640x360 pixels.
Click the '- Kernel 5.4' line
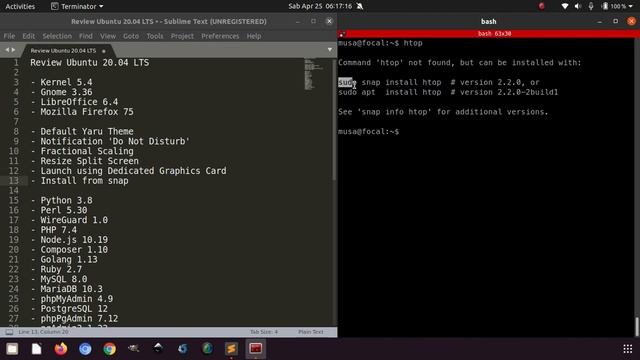[61, 82]
